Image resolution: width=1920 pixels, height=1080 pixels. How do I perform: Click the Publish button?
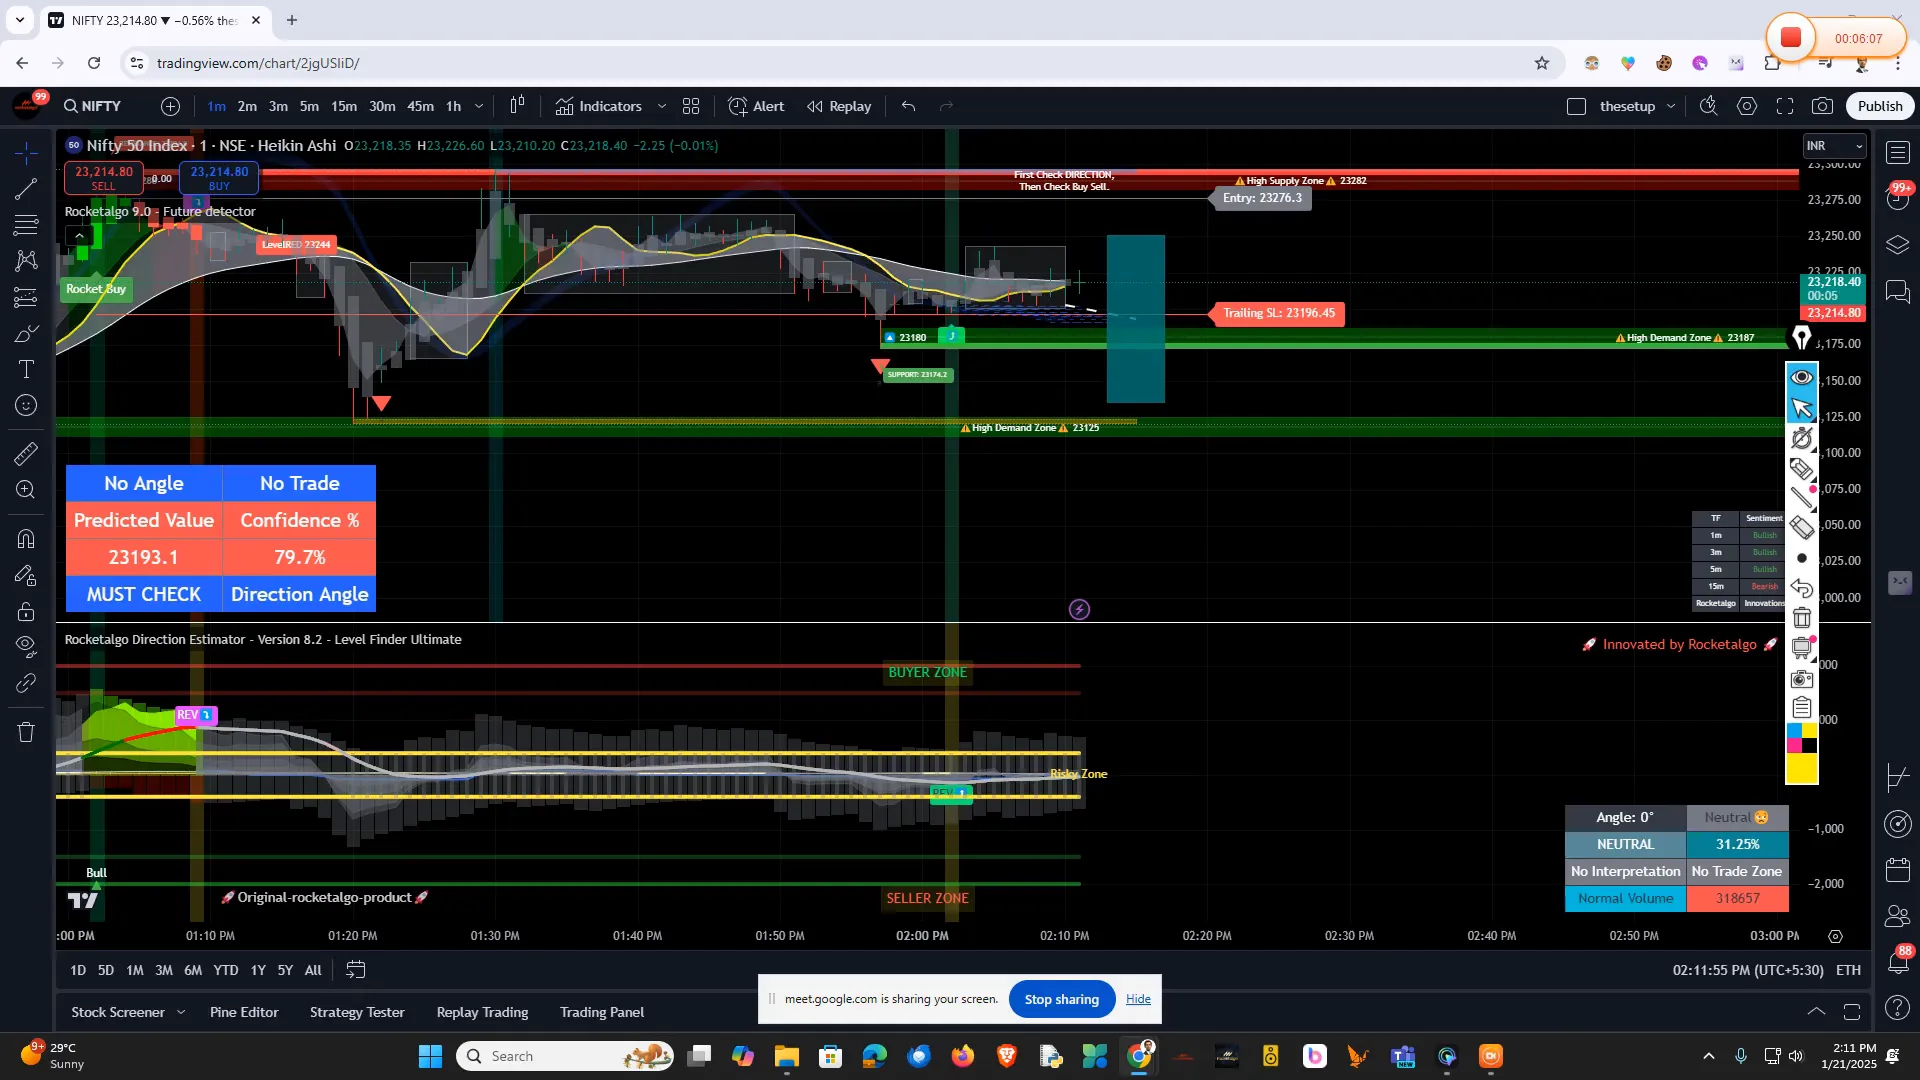[1880, 106]
